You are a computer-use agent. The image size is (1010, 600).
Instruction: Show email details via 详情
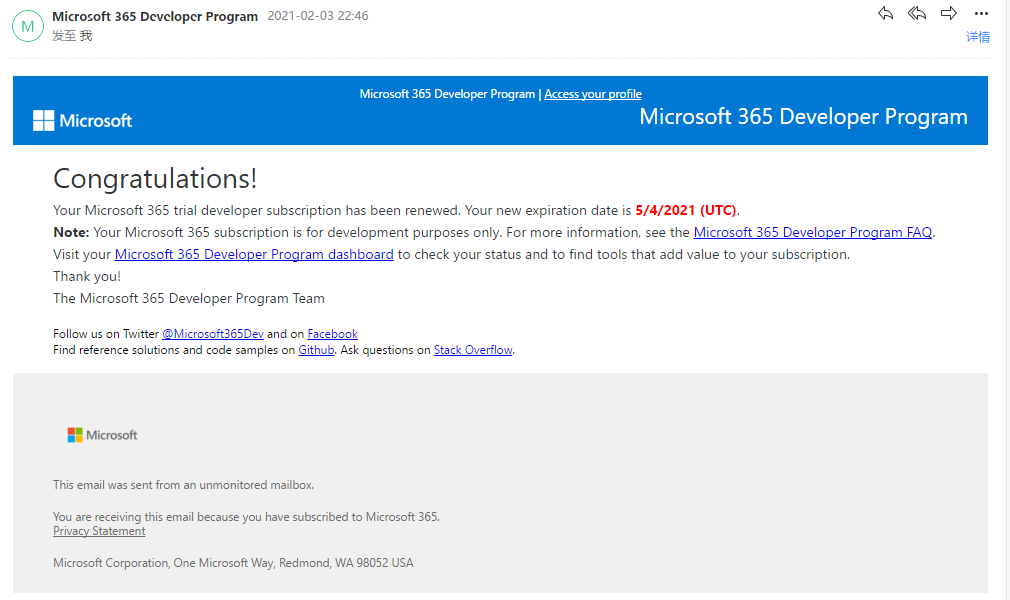coord(977,37)
